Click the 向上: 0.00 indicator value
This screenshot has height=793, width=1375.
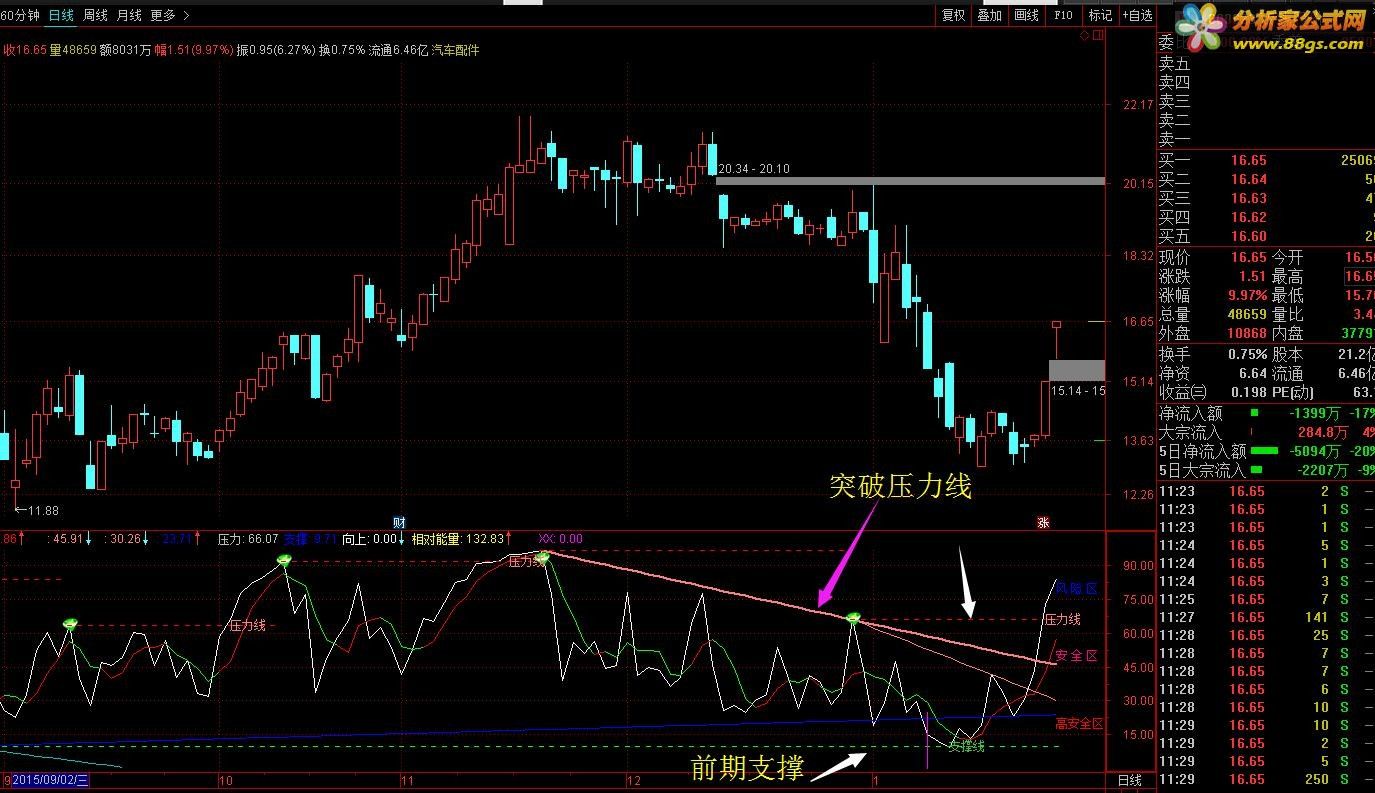tap(370, 539)
